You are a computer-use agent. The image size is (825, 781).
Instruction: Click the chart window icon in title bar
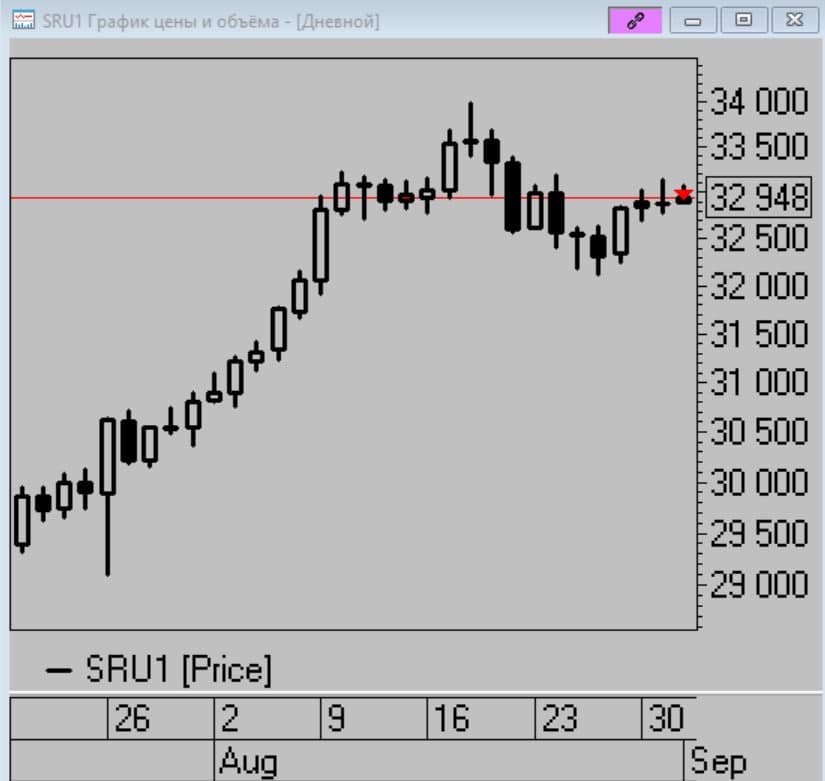25,20
